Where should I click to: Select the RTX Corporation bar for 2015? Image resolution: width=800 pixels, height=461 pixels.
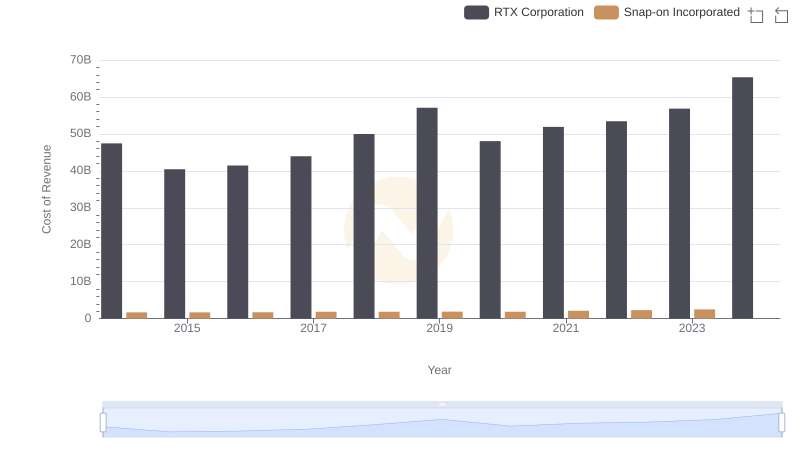point(174,244)
